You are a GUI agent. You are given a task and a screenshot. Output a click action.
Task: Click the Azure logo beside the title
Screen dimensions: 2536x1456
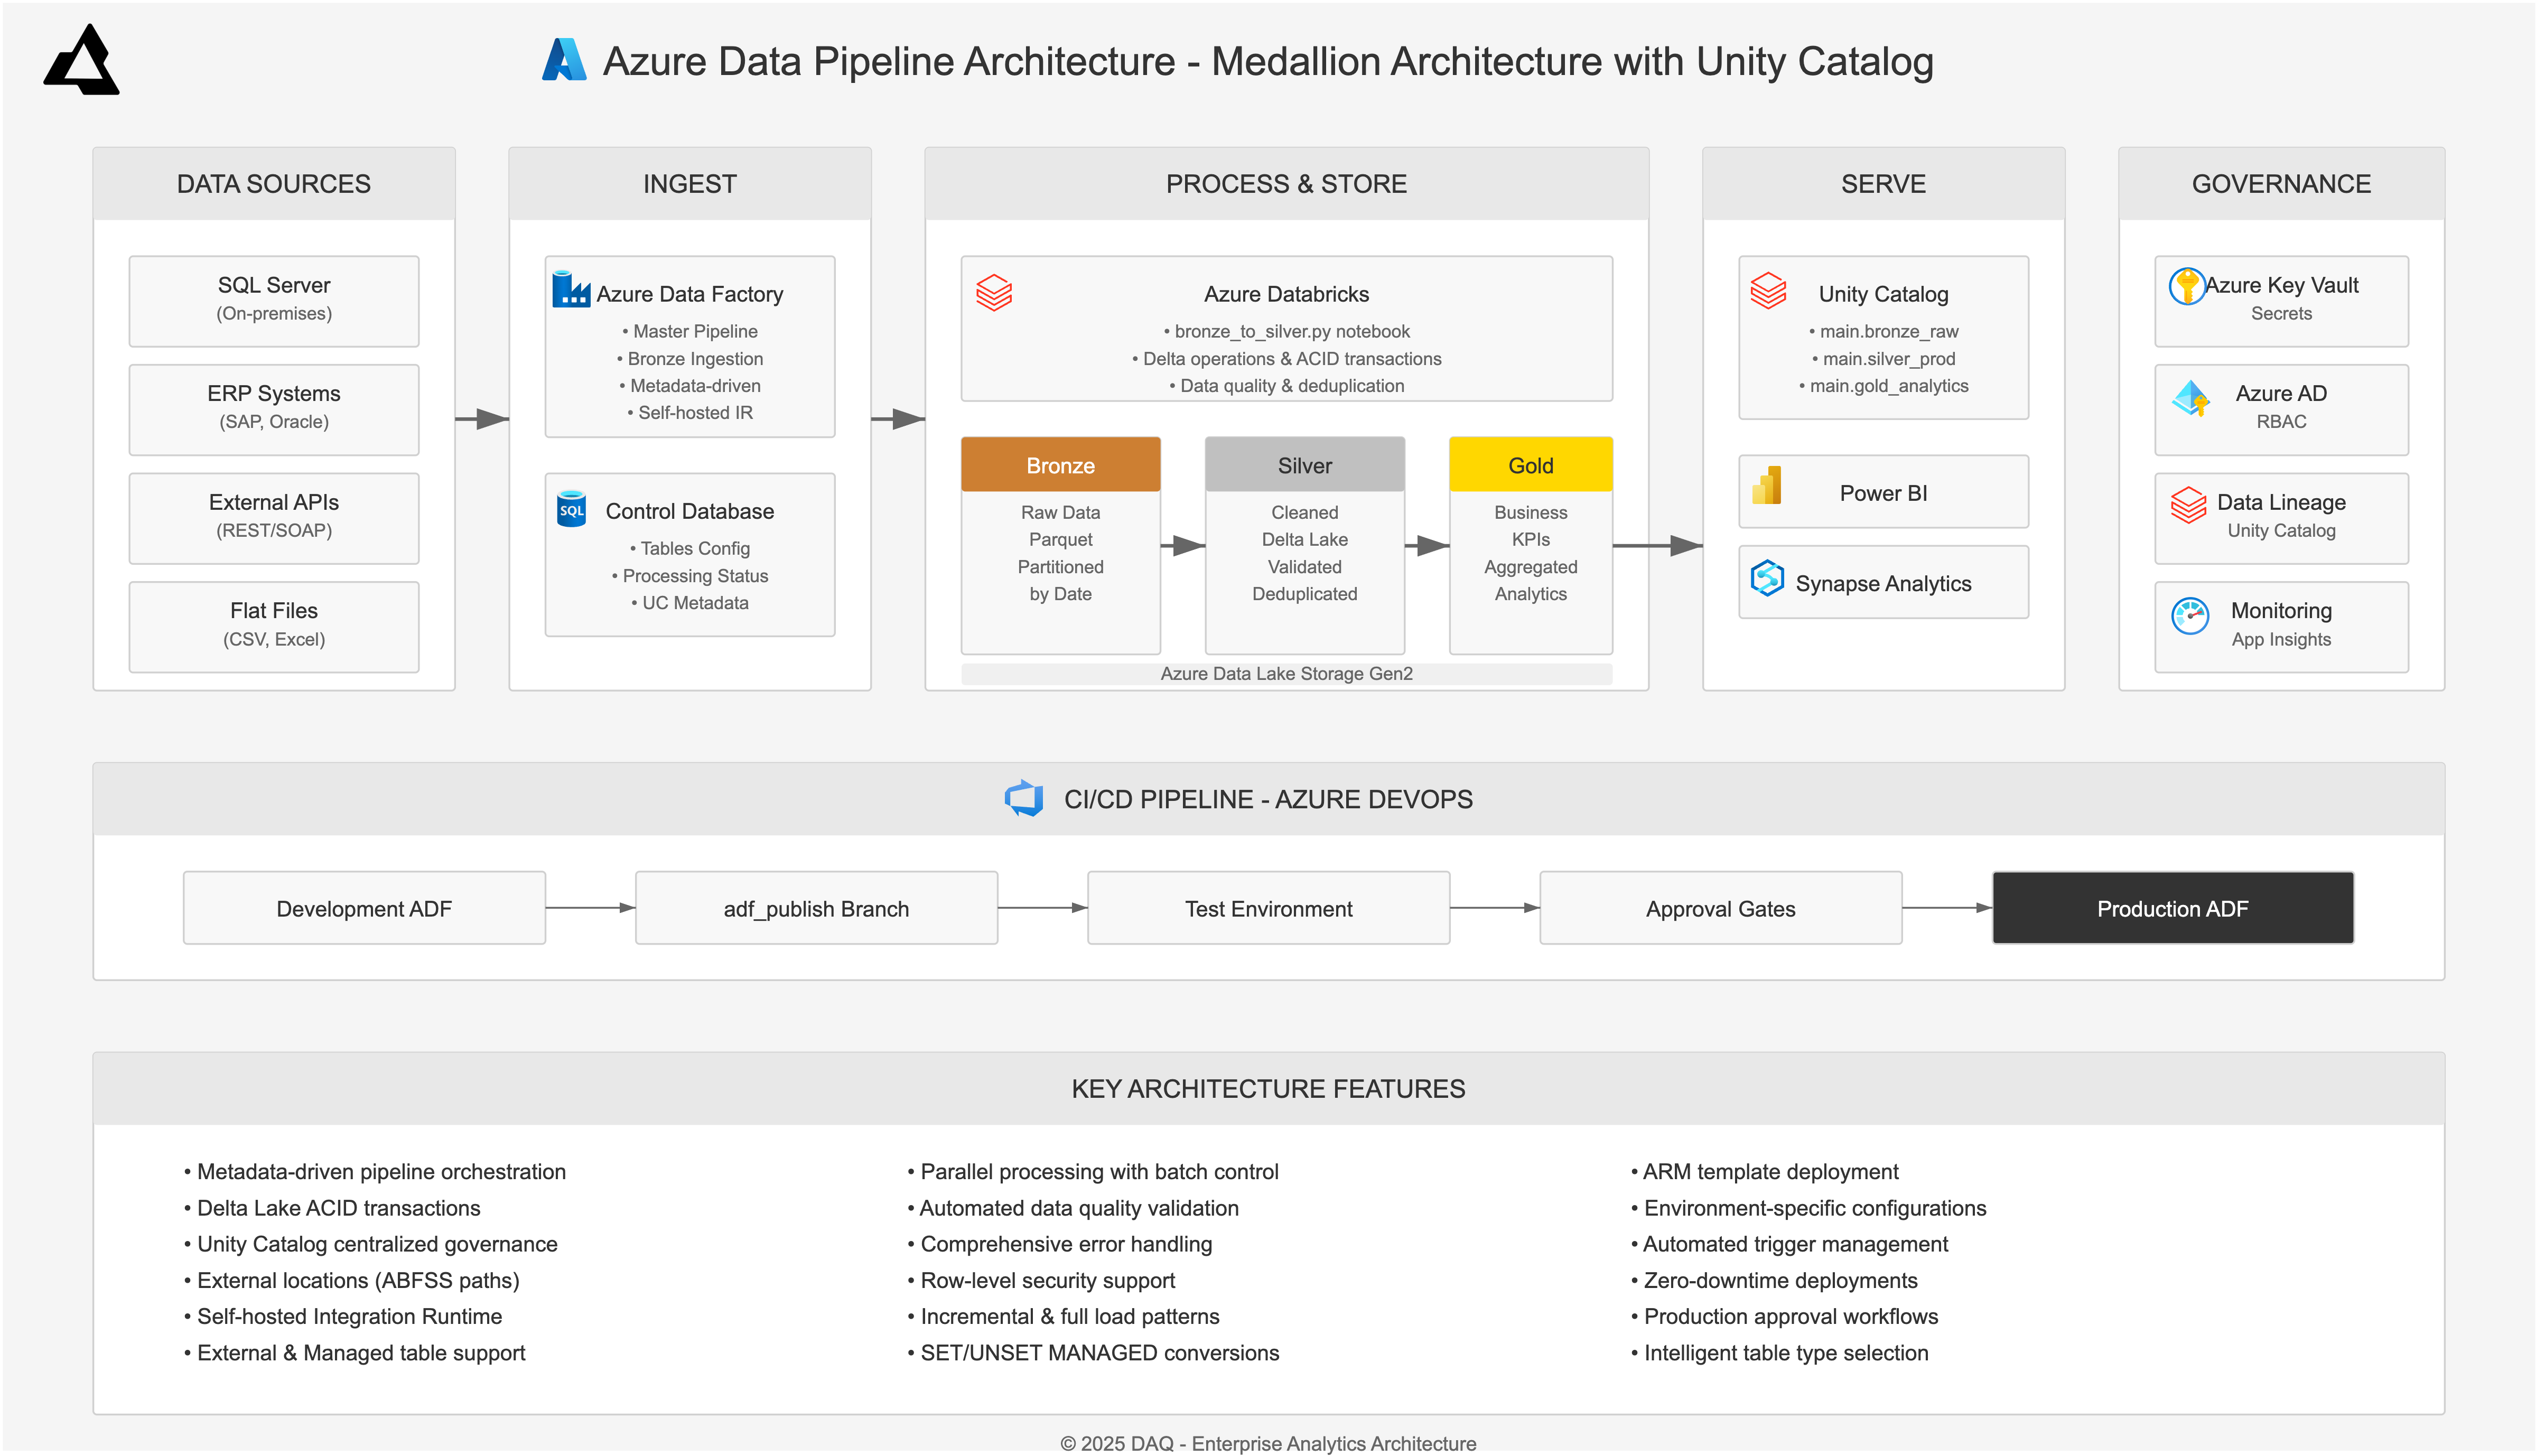(x=564, y=60)
